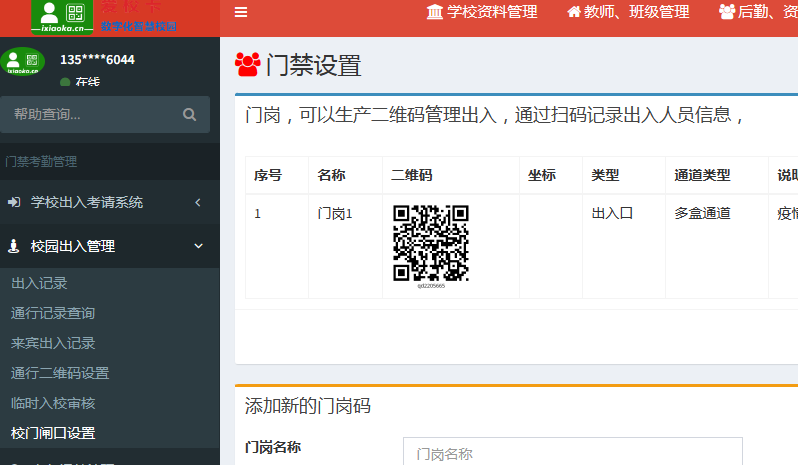Collapse 校园出入管理 with its down chevron
The height and width of the screenshot is (465, 798).
point(198,246)
